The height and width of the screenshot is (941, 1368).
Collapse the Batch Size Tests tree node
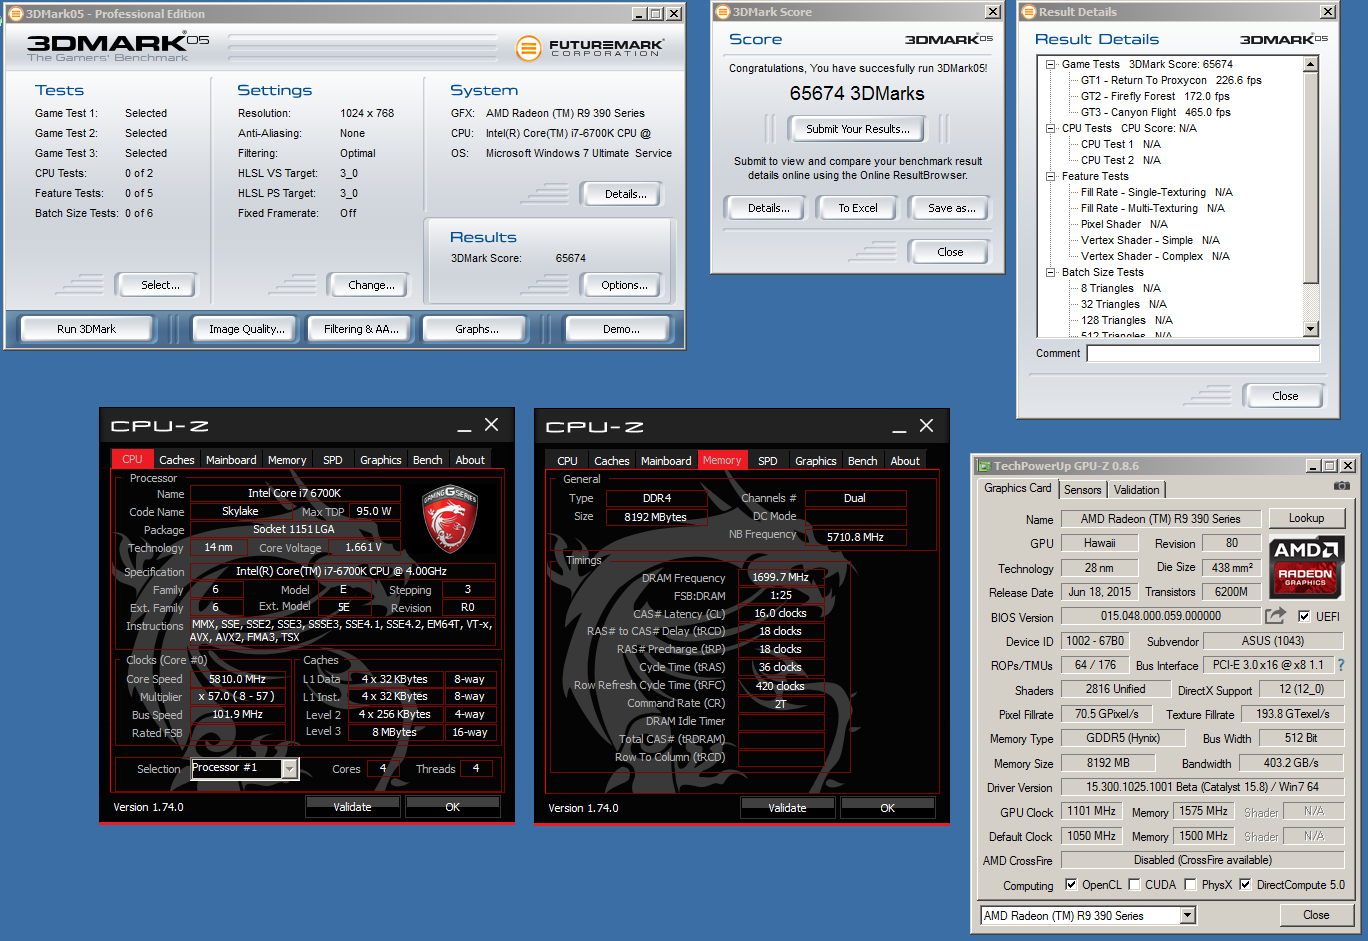coord(1051,272)
